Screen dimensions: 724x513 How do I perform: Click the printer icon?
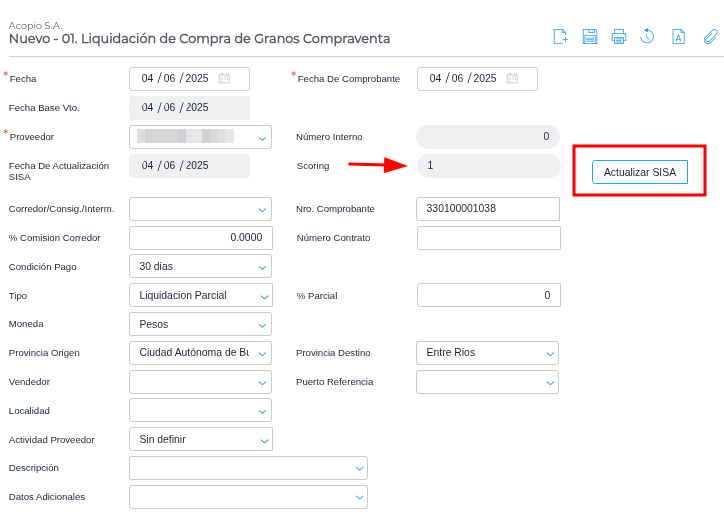[619, 37]
